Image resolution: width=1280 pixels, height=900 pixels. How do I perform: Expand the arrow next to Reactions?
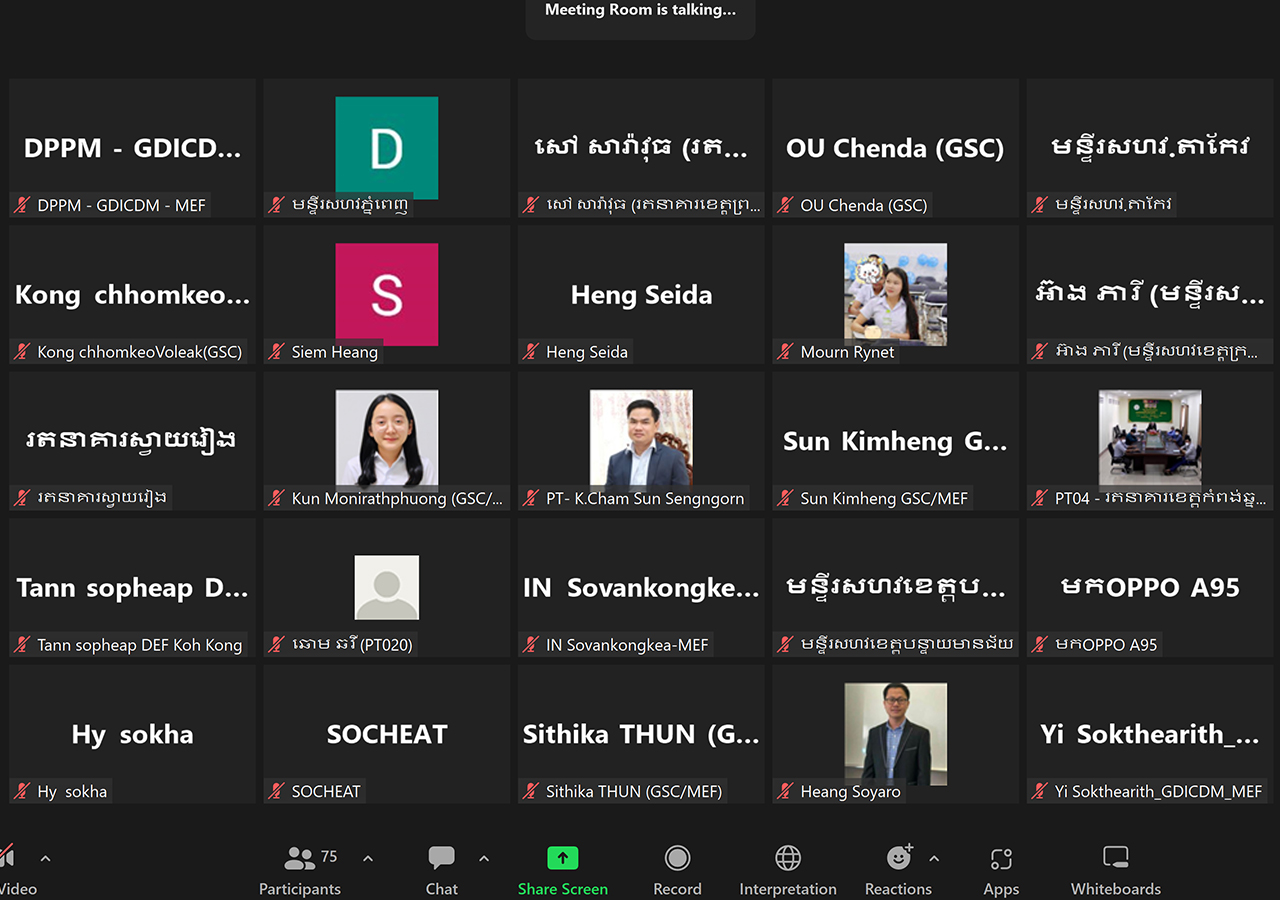934,858
